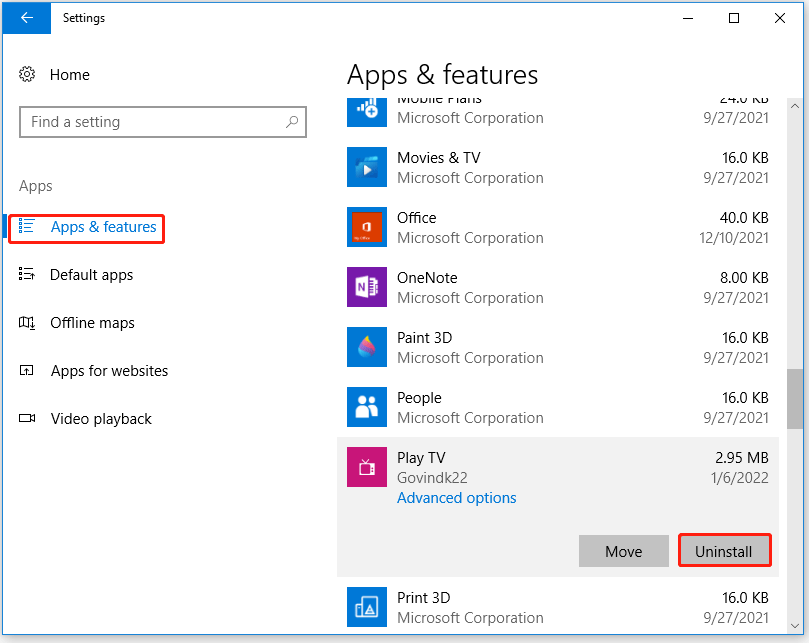Select the Print 3D app icon
Image resolution: width=809 pixels, height=643 pixels.
(x=366, y=607)
